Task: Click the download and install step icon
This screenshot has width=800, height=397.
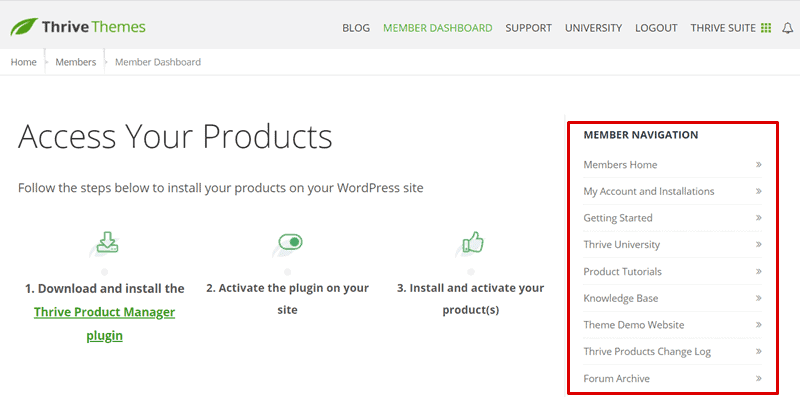Action: click(107, 242)
